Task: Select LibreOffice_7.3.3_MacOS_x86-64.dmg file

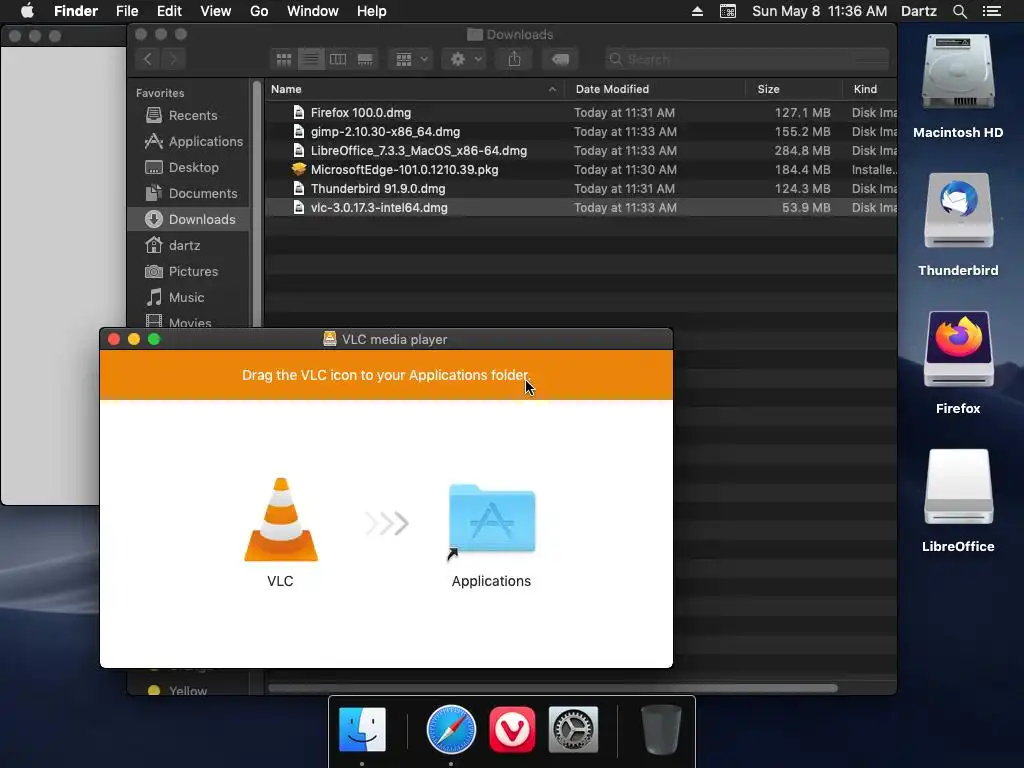Action: coord(581,150)
